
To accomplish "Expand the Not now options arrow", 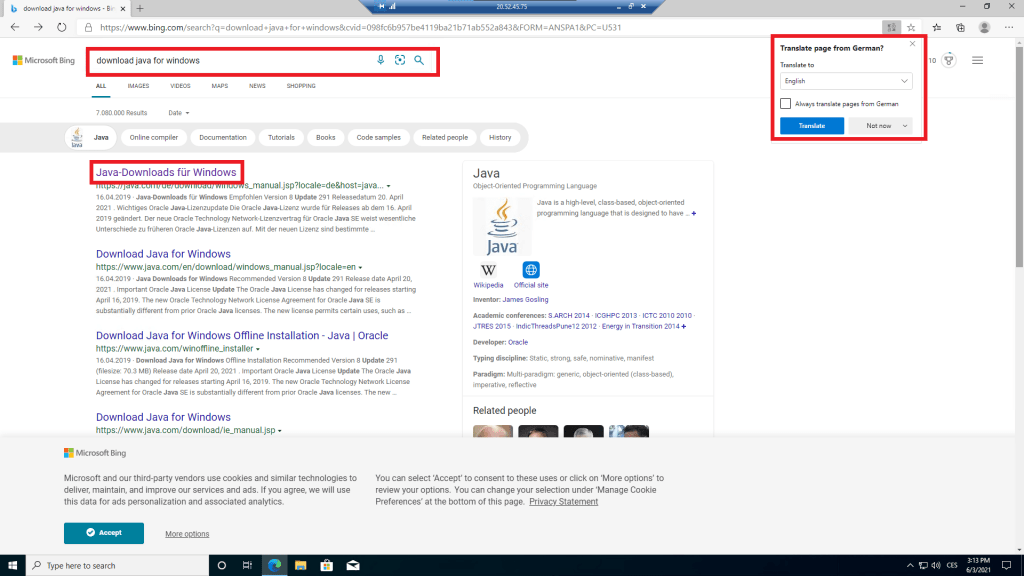I will click(x=905, y=126).
